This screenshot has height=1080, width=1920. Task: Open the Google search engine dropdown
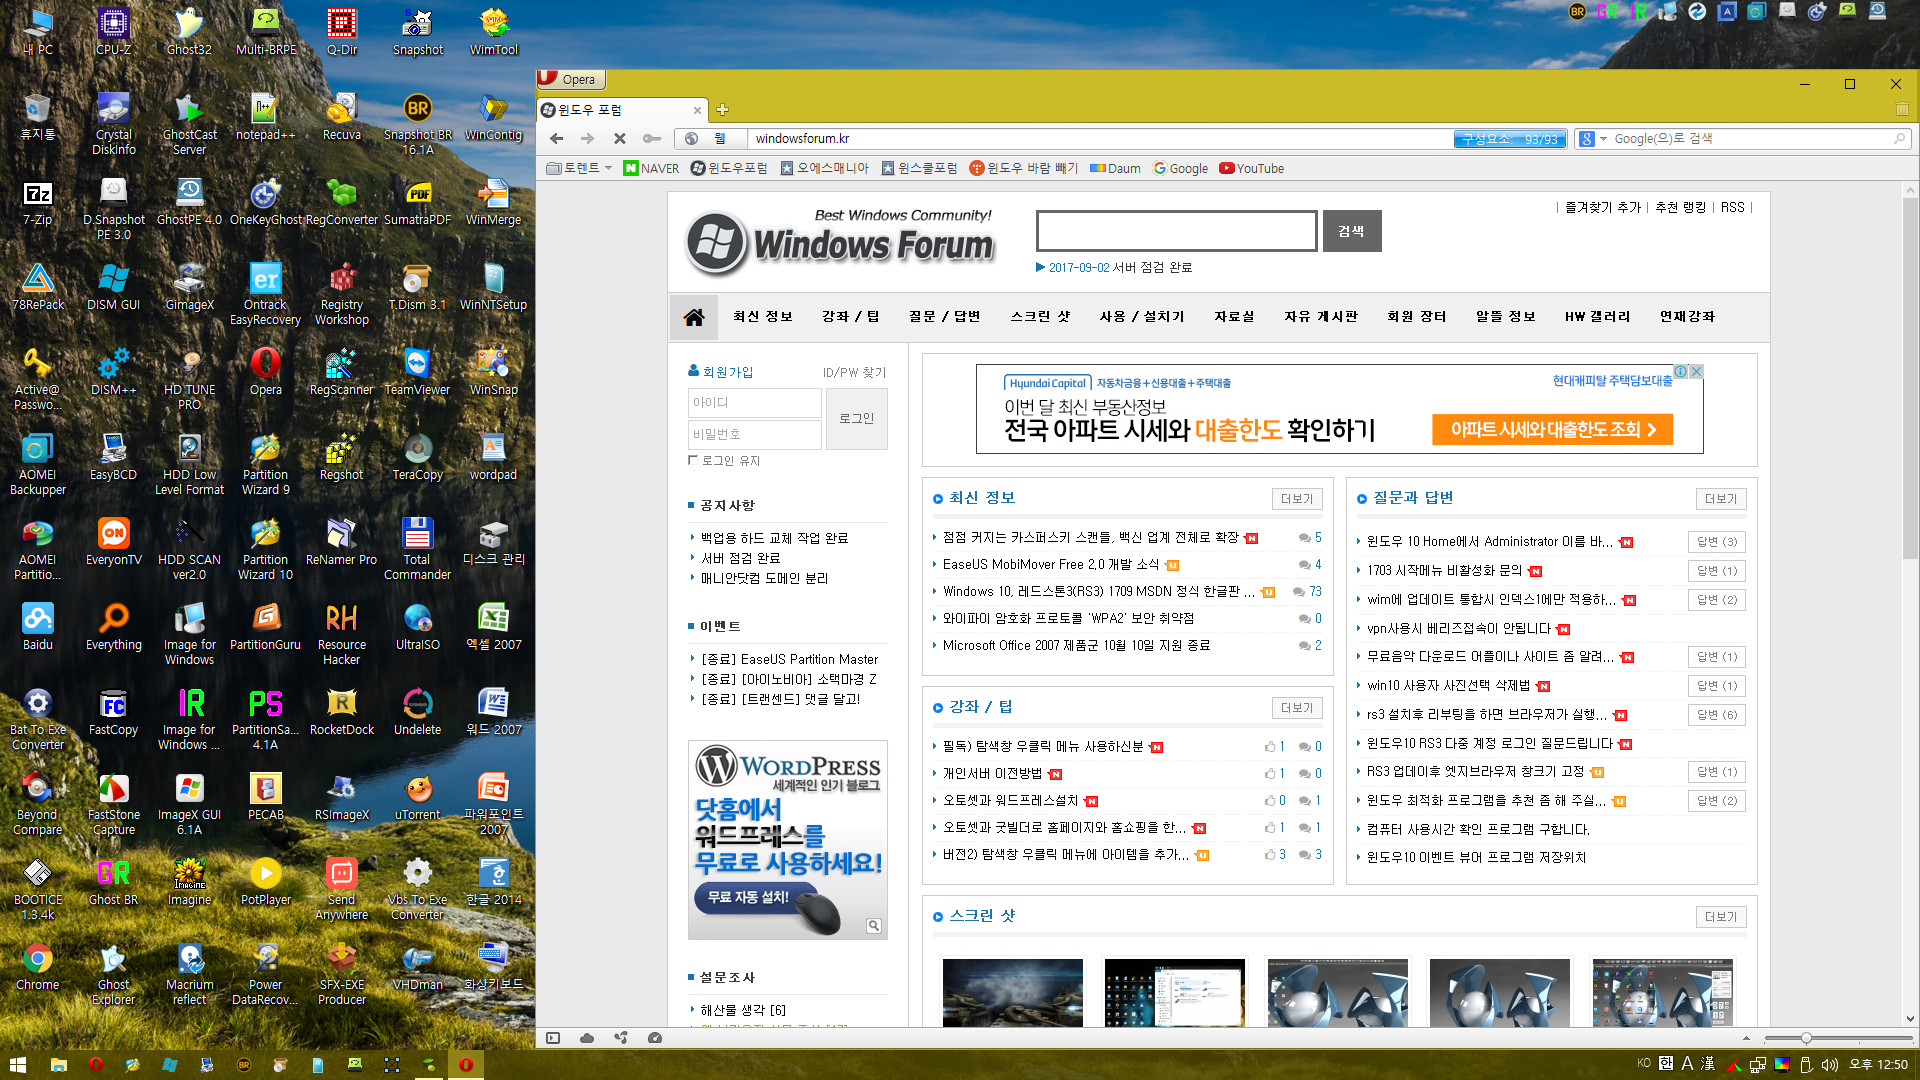tap(1592, 139)
